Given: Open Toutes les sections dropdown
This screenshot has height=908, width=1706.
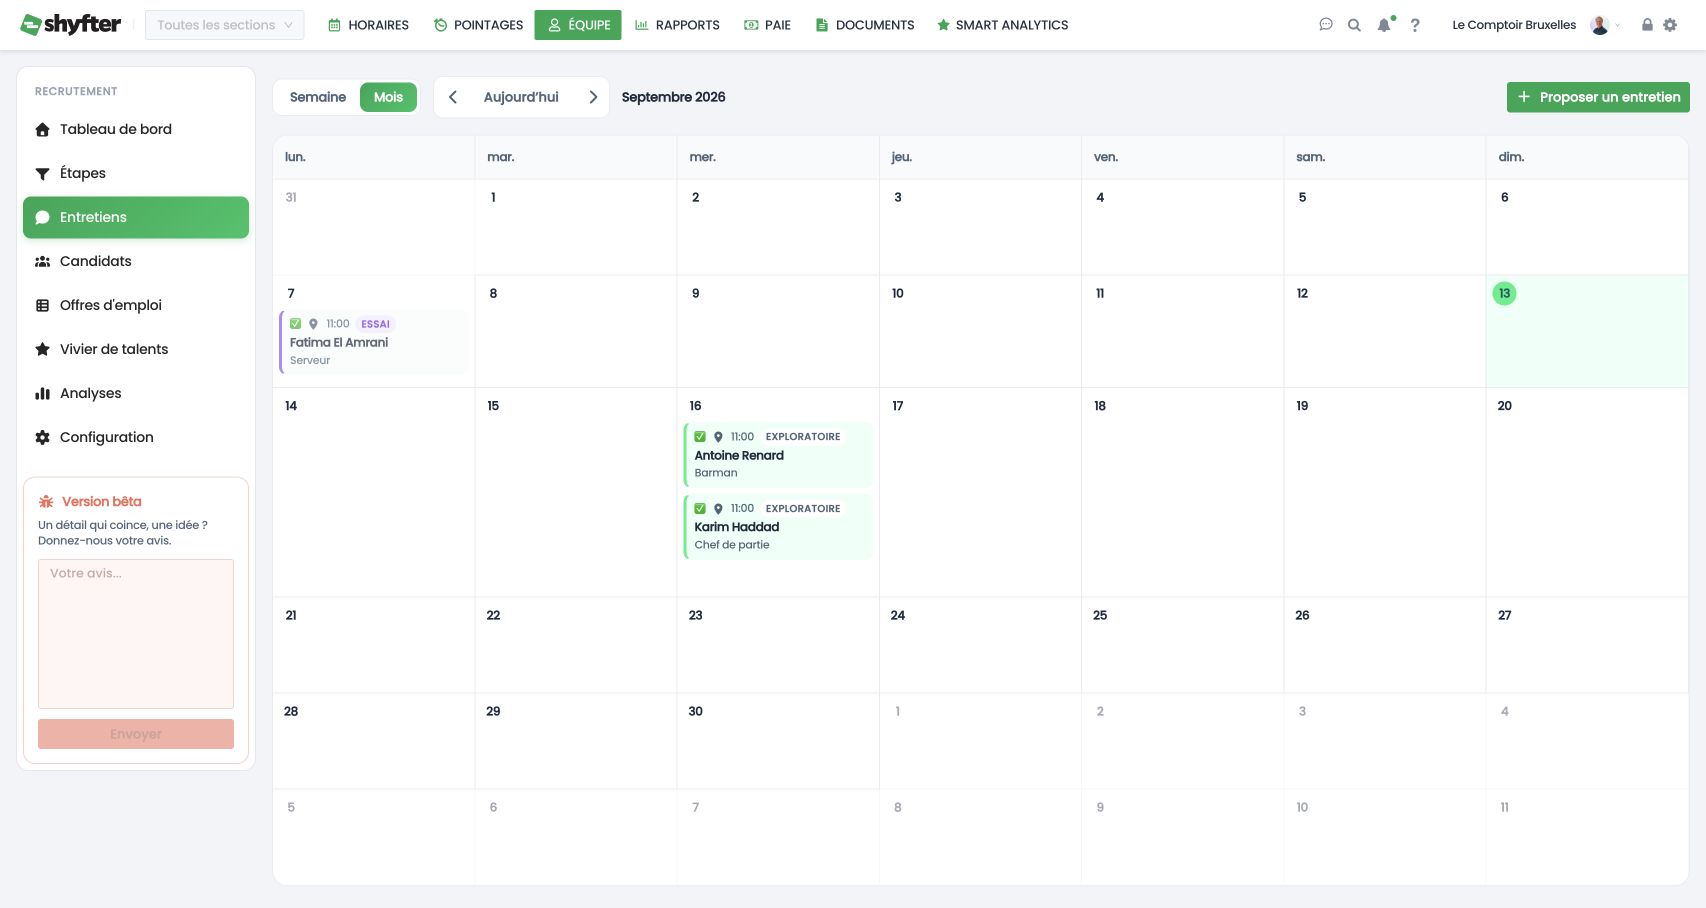Looking at the screenshot, I should (x=224, y=25).
